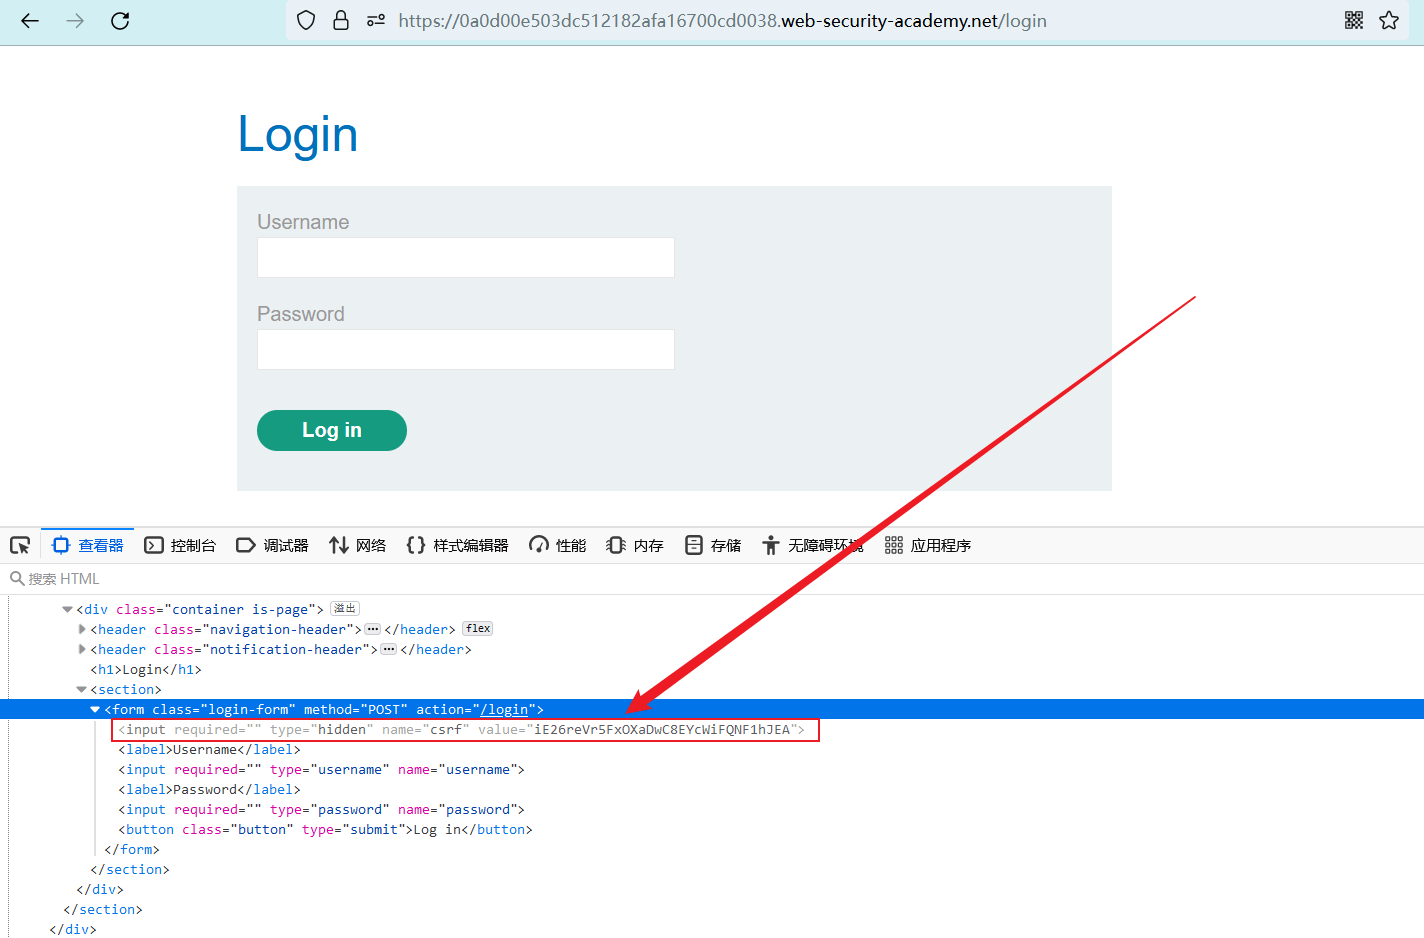Screen dimensions: 1424x938
Task: Open the 网络 network tab
Action: pos(357,545)
